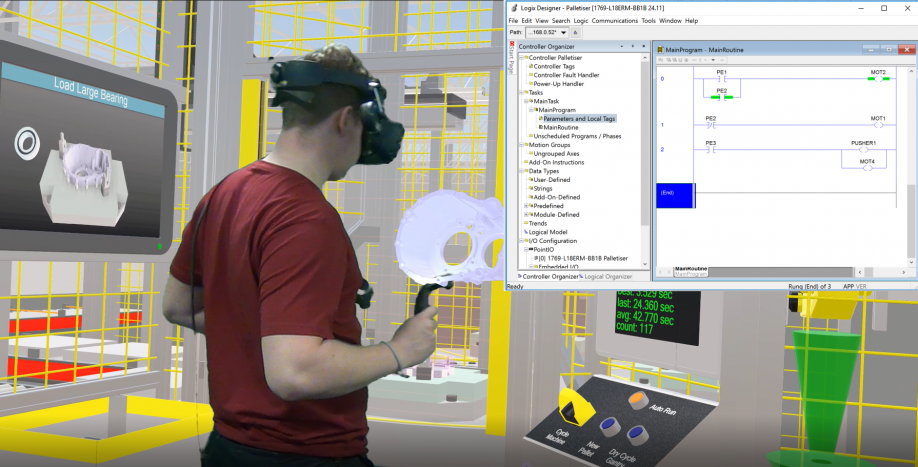Screen dimensions: 918x467
Task: Select rung number 0
Action: pyautogui.click(x=662, y=78)
